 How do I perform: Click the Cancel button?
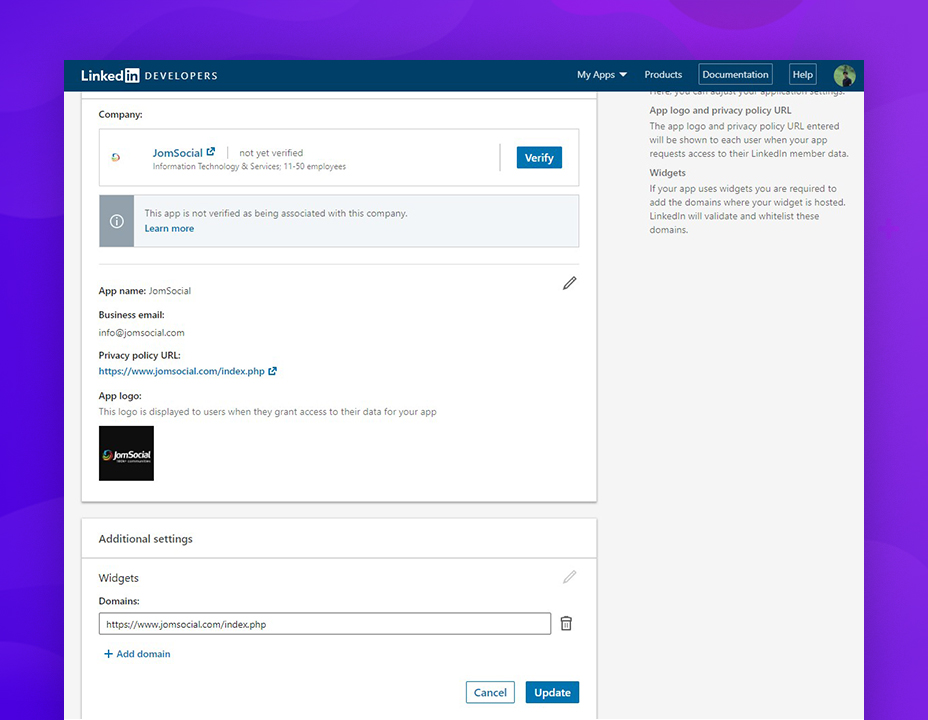point(490,692)
